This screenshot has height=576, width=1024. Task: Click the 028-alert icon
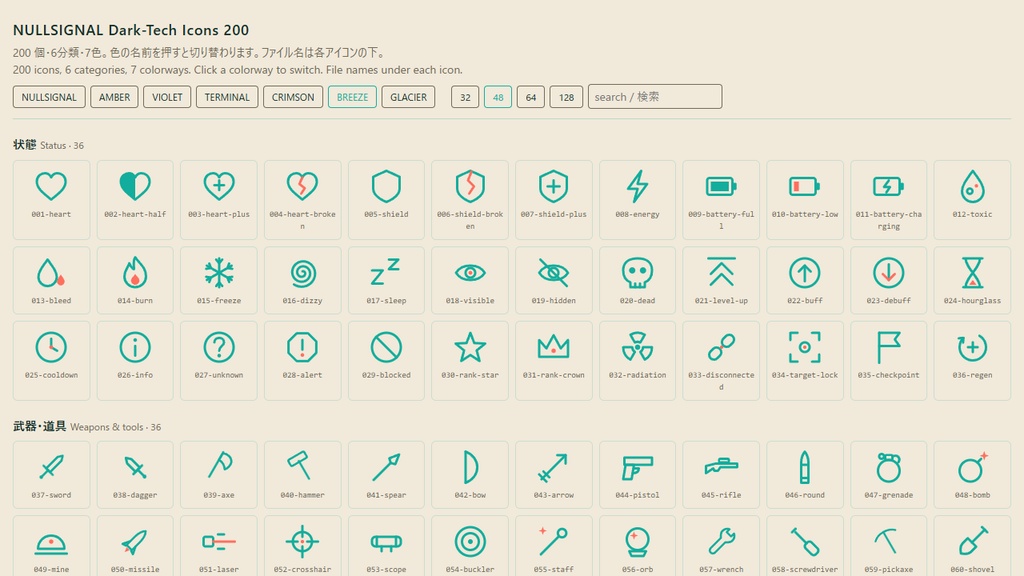click(x=302, y=347)
